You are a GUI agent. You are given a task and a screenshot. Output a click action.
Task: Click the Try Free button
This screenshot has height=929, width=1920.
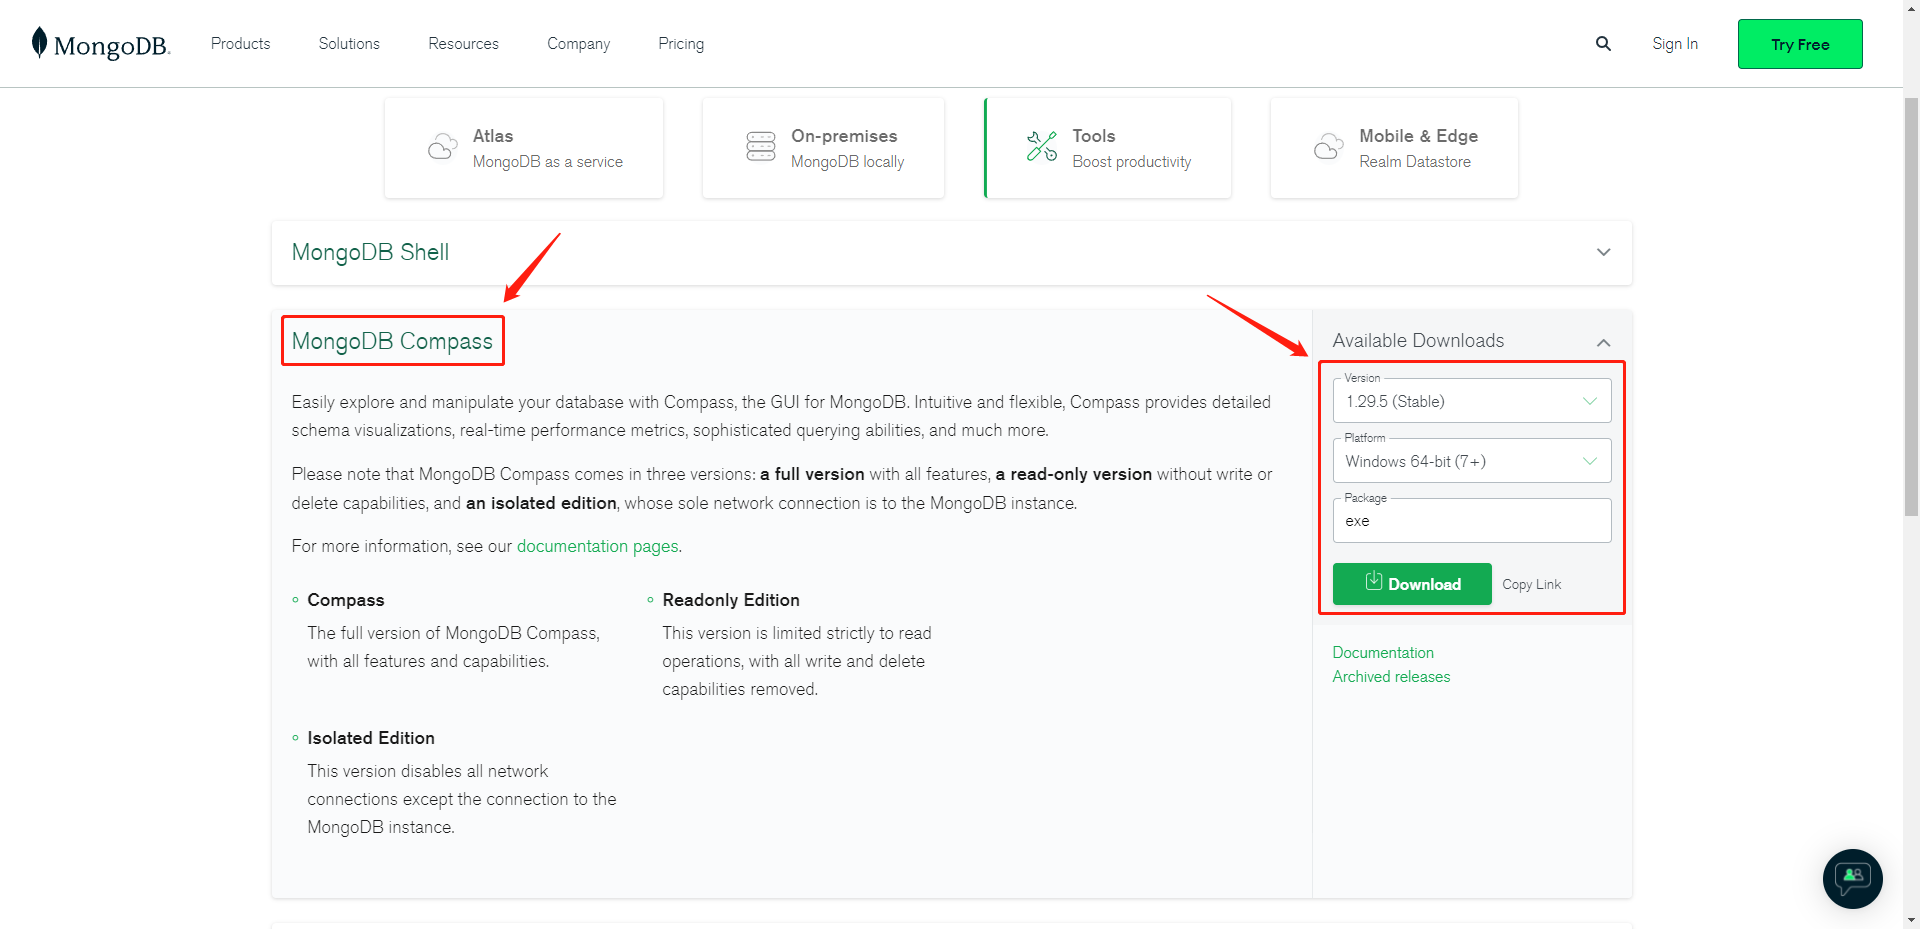coord(1800,44)
